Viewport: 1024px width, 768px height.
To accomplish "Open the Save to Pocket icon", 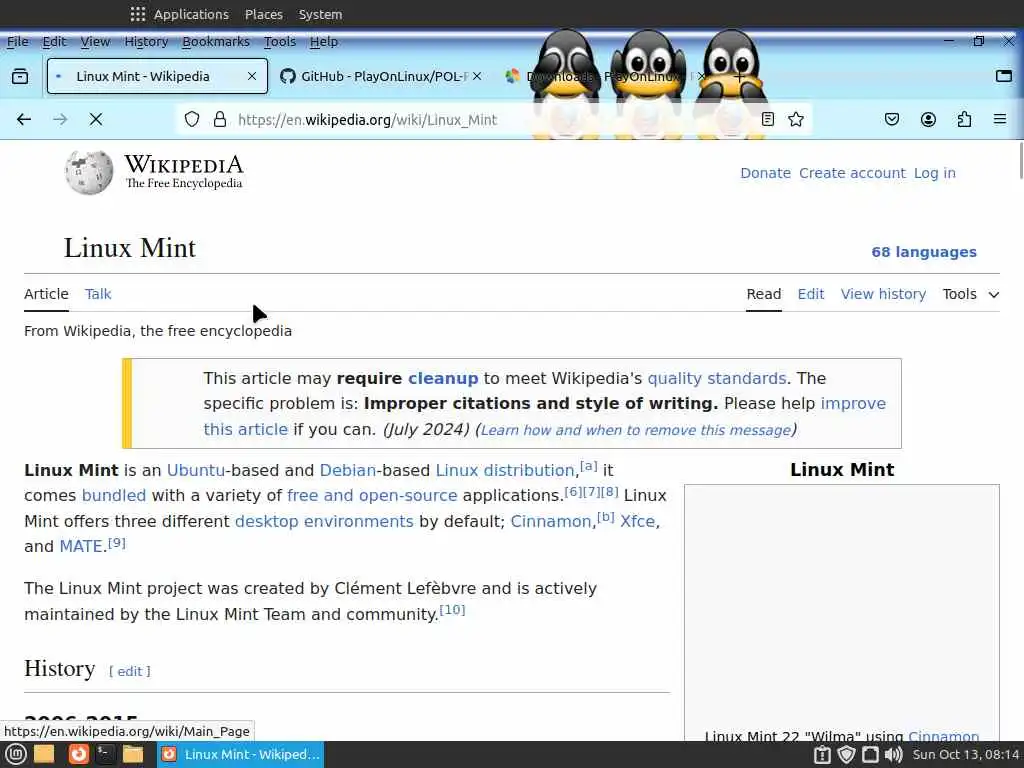I will click(892, 120).
